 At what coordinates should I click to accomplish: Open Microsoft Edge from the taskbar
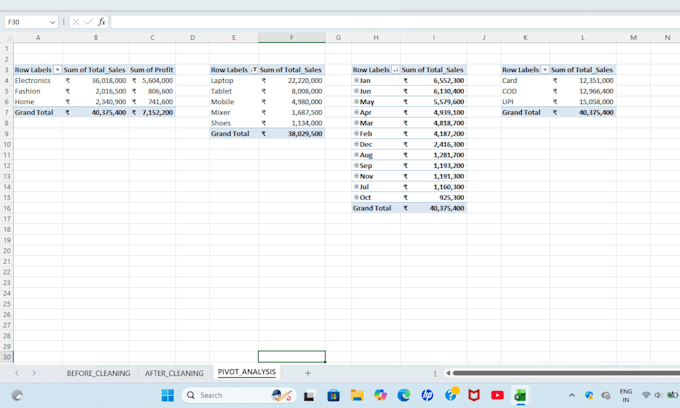click(404, 395)
